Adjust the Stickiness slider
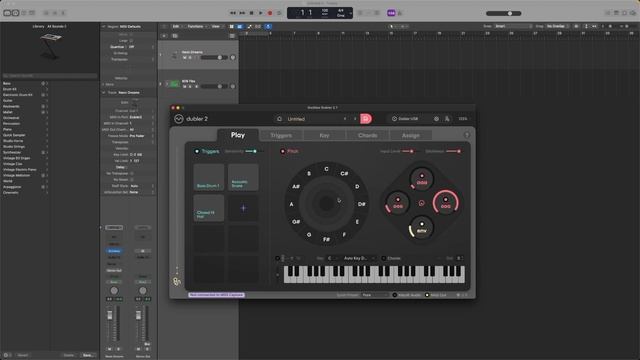This screenshot has width=640, height=360. click(454, 151)
